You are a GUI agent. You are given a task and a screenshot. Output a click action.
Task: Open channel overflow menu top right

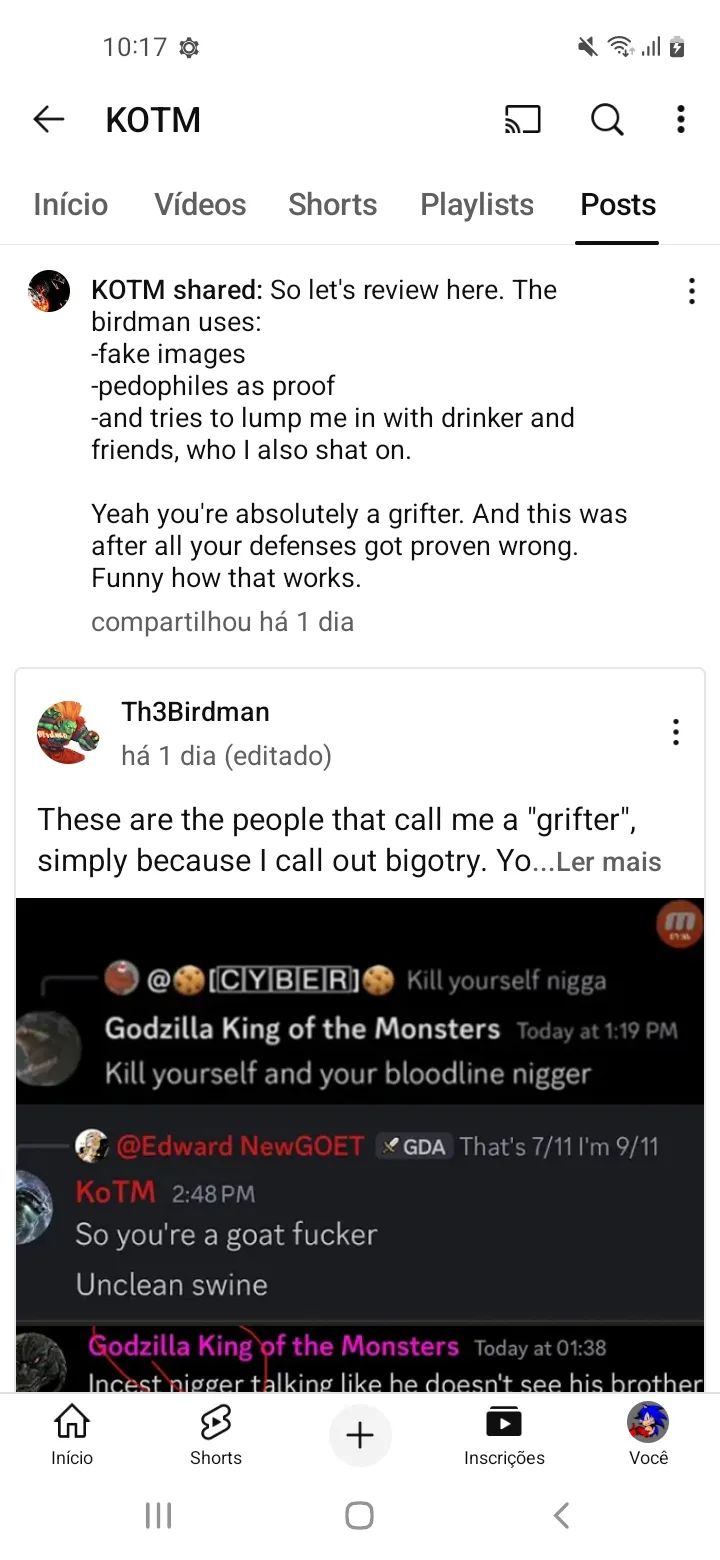coord(681,120)
